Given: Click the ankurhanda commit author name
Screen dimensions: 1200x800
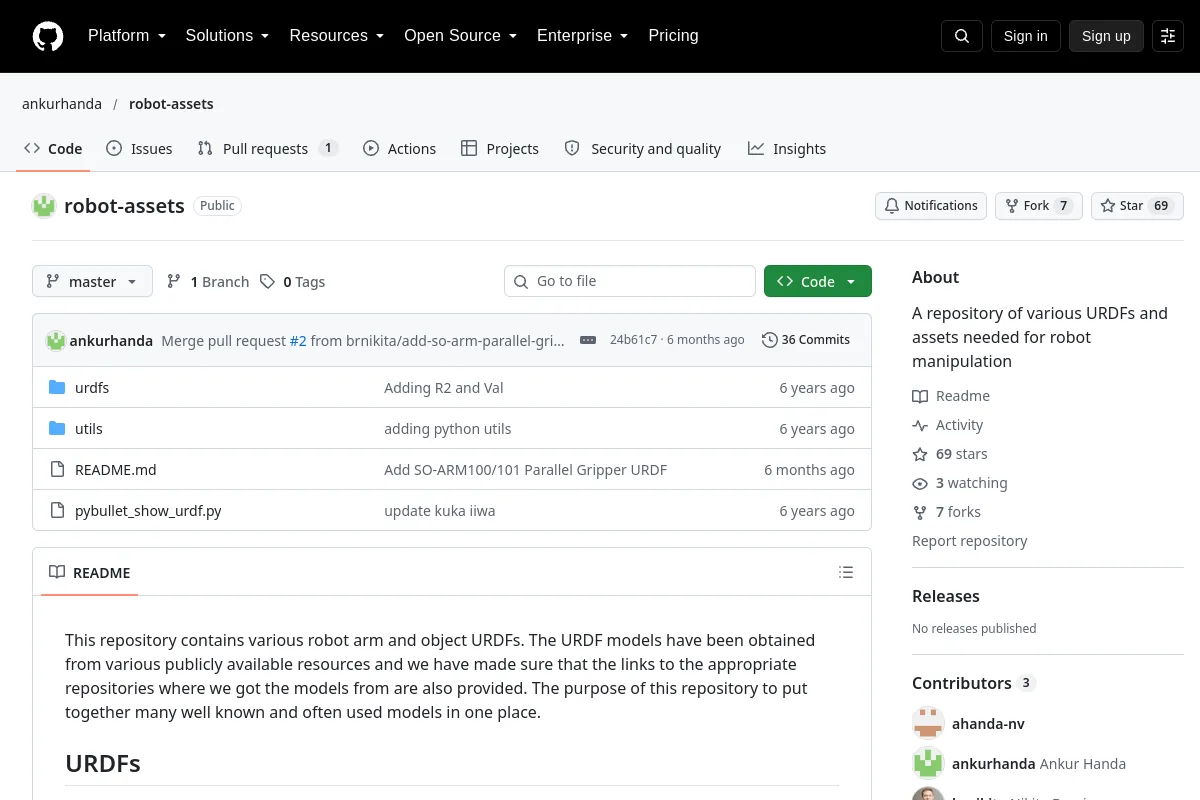Looking at the screenshot, I should pos(111,341).
